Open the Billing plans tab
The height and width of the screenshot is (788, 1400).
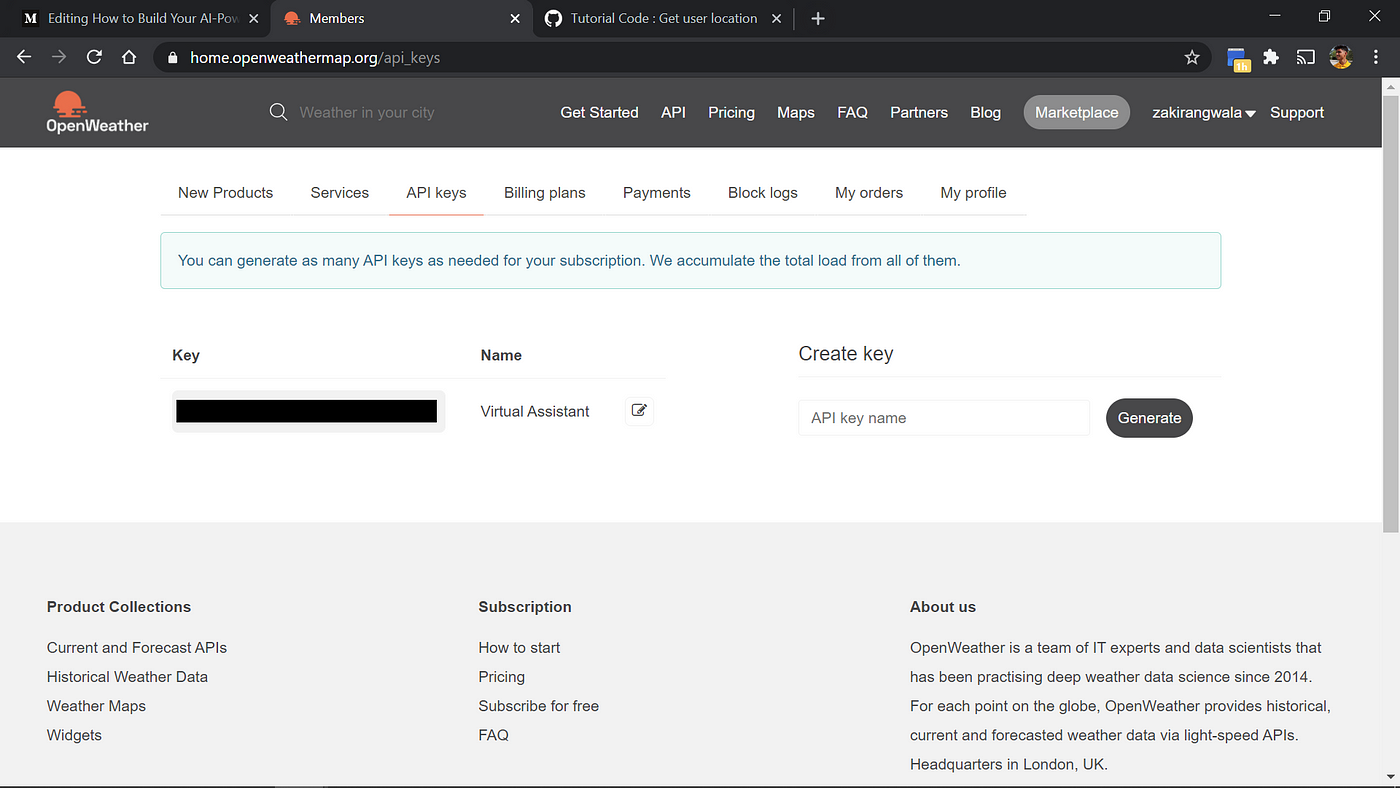[x=545, y=192]
